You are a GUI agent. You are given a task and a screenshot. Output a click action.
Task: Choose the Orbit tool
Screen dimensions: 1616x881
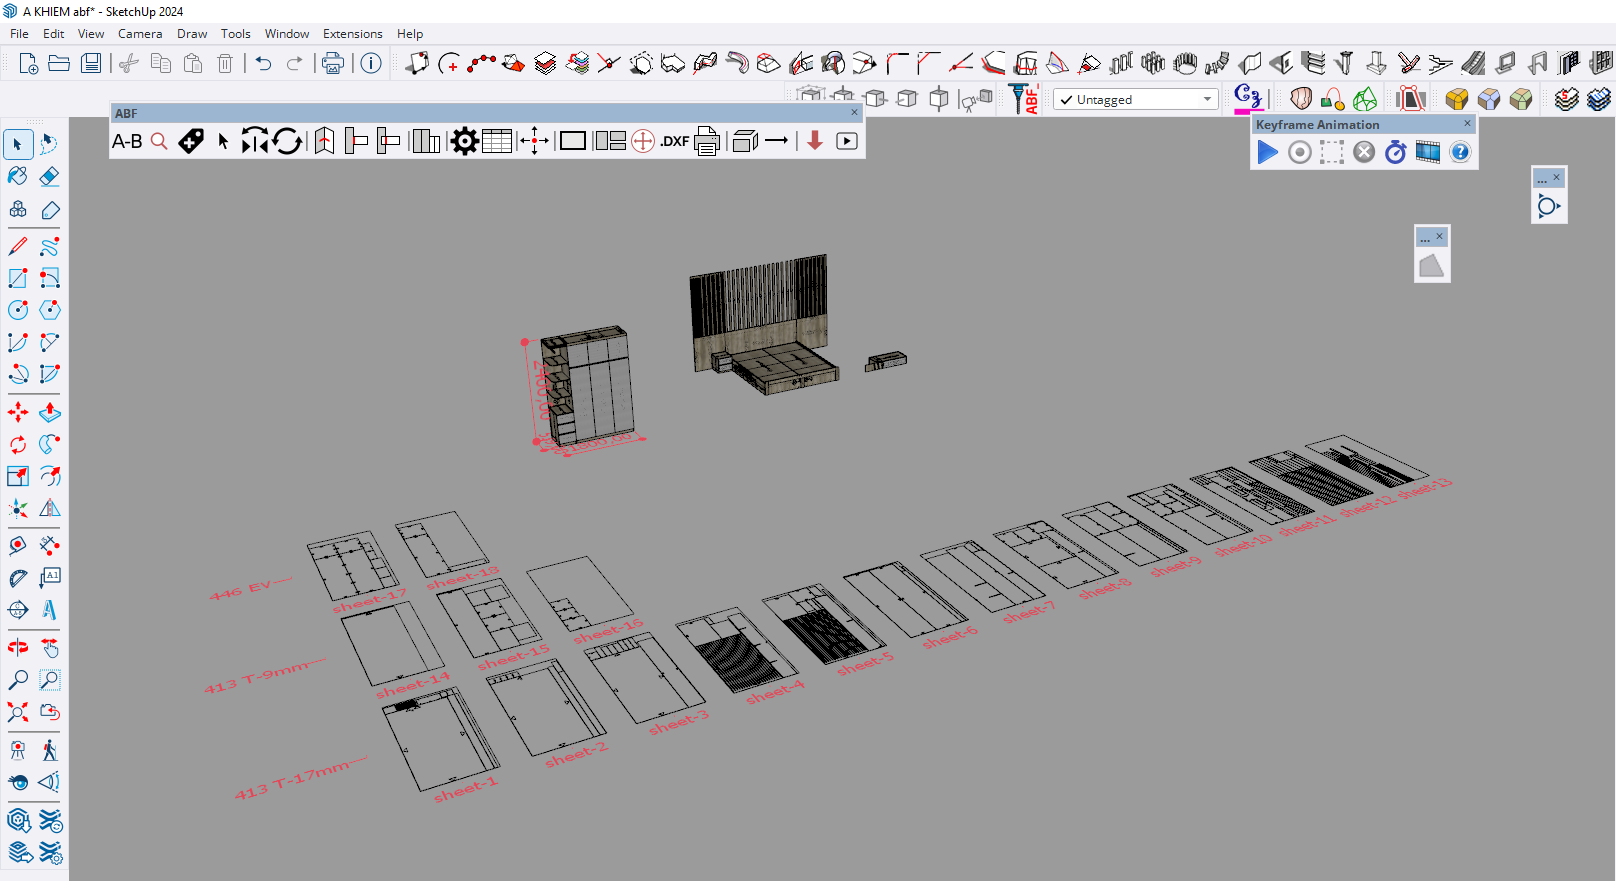coord(18,648)
